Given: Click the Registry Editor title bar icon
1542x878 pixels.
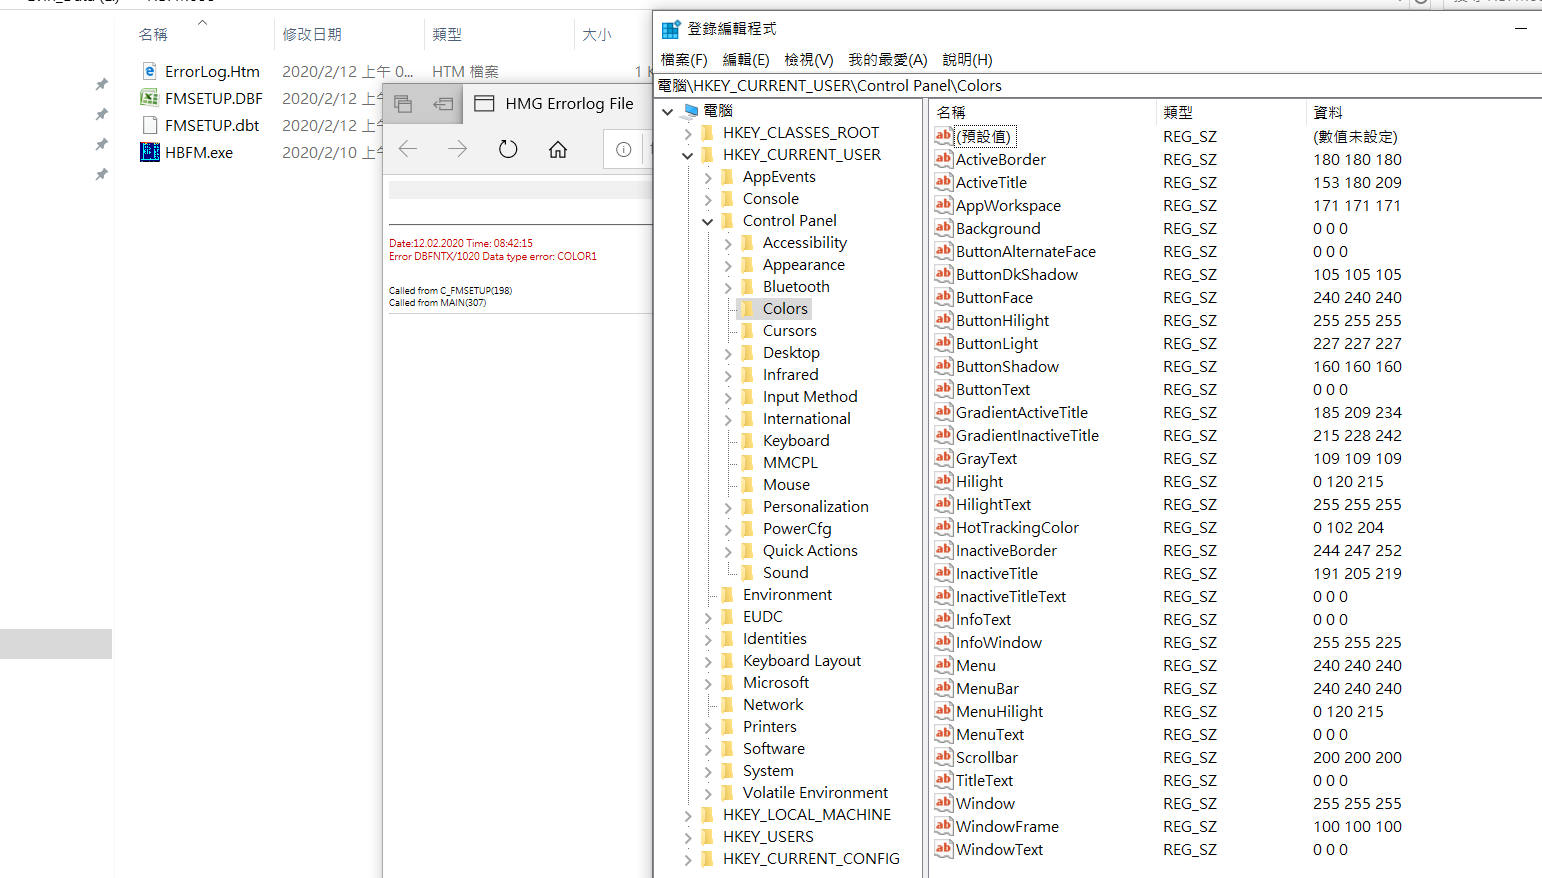Looking at the screenshot, I should tap(670, 29).
